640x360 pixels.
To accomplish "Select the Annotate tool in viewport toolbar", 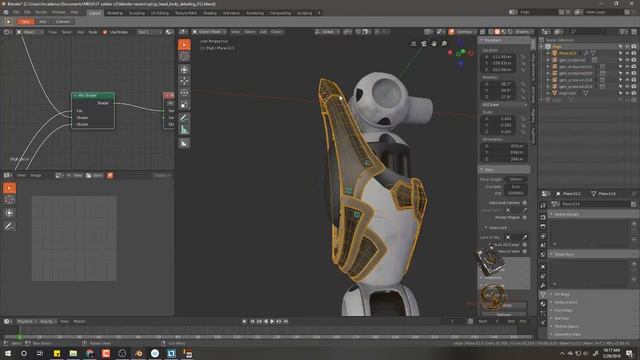I will coord(184,118).
